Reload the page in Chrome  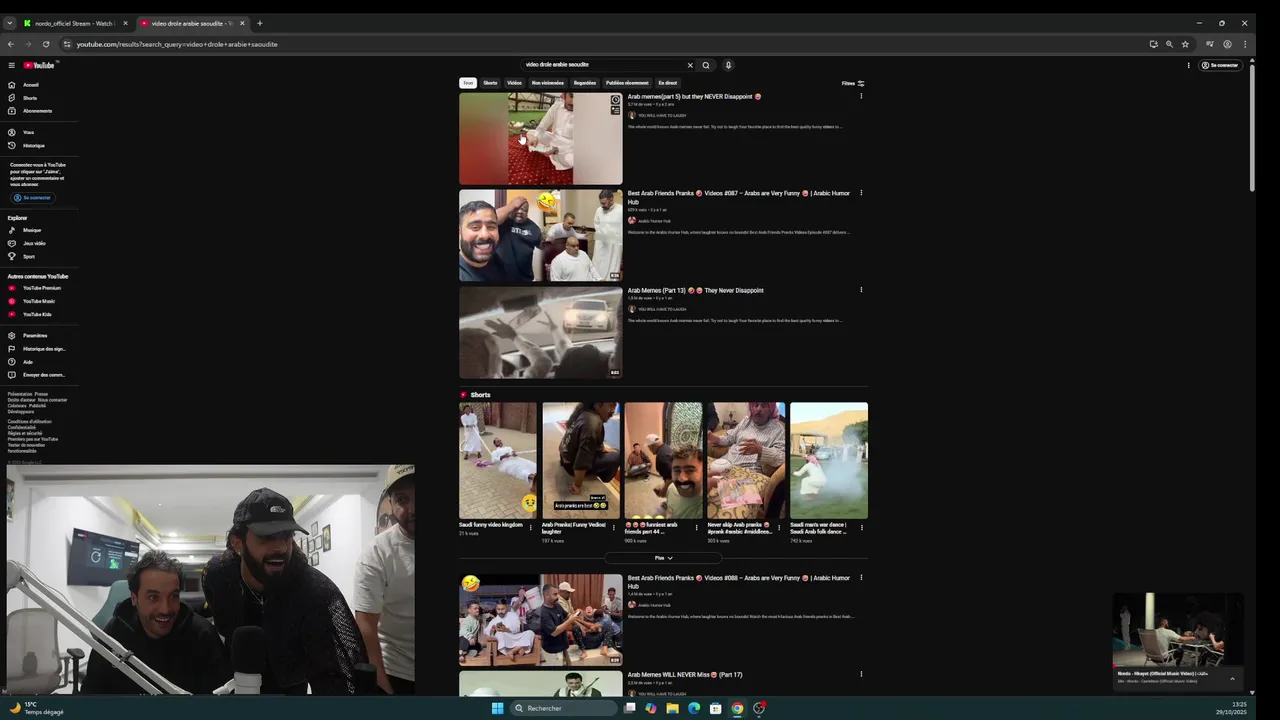click(46, 44)
